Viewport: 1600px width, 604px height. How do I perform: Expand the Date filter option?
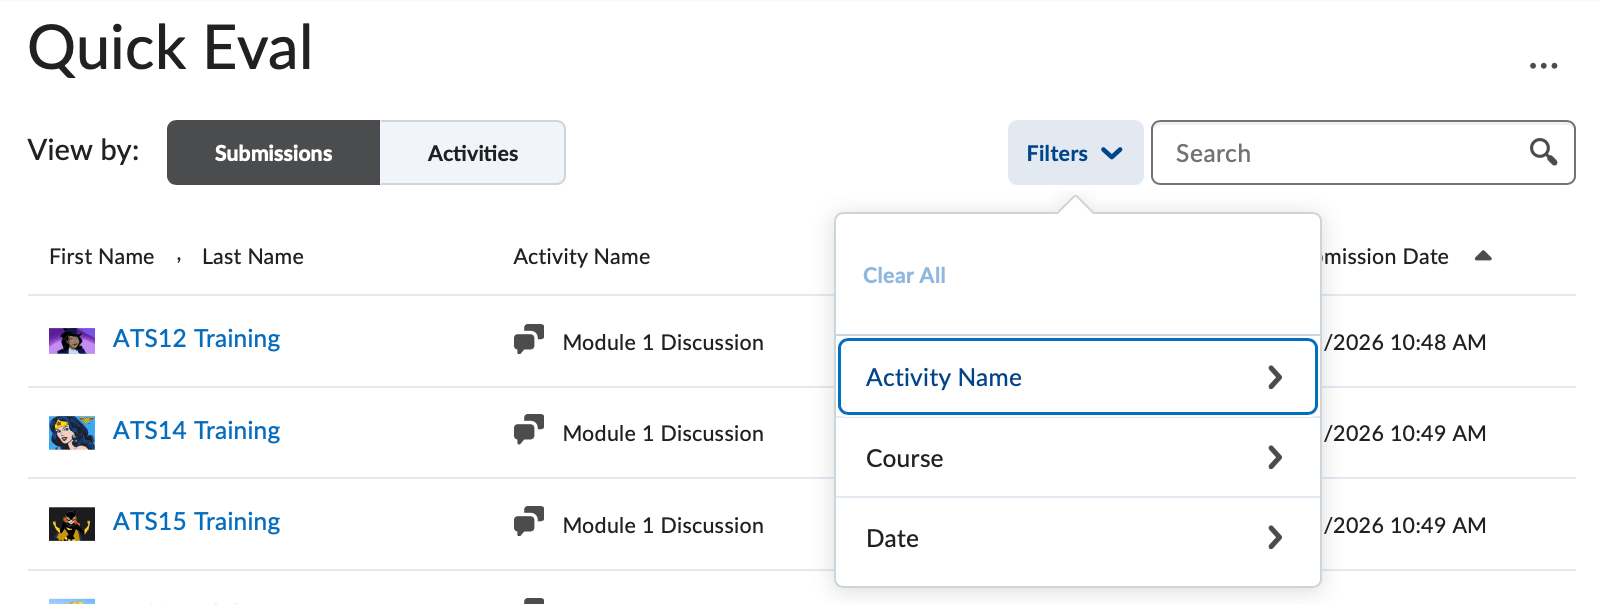(1077, 538)
